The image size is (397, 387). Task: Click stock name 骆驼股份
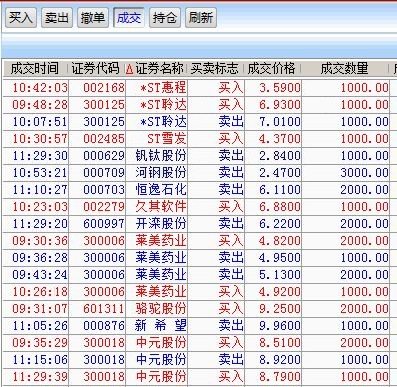[161, 309]
